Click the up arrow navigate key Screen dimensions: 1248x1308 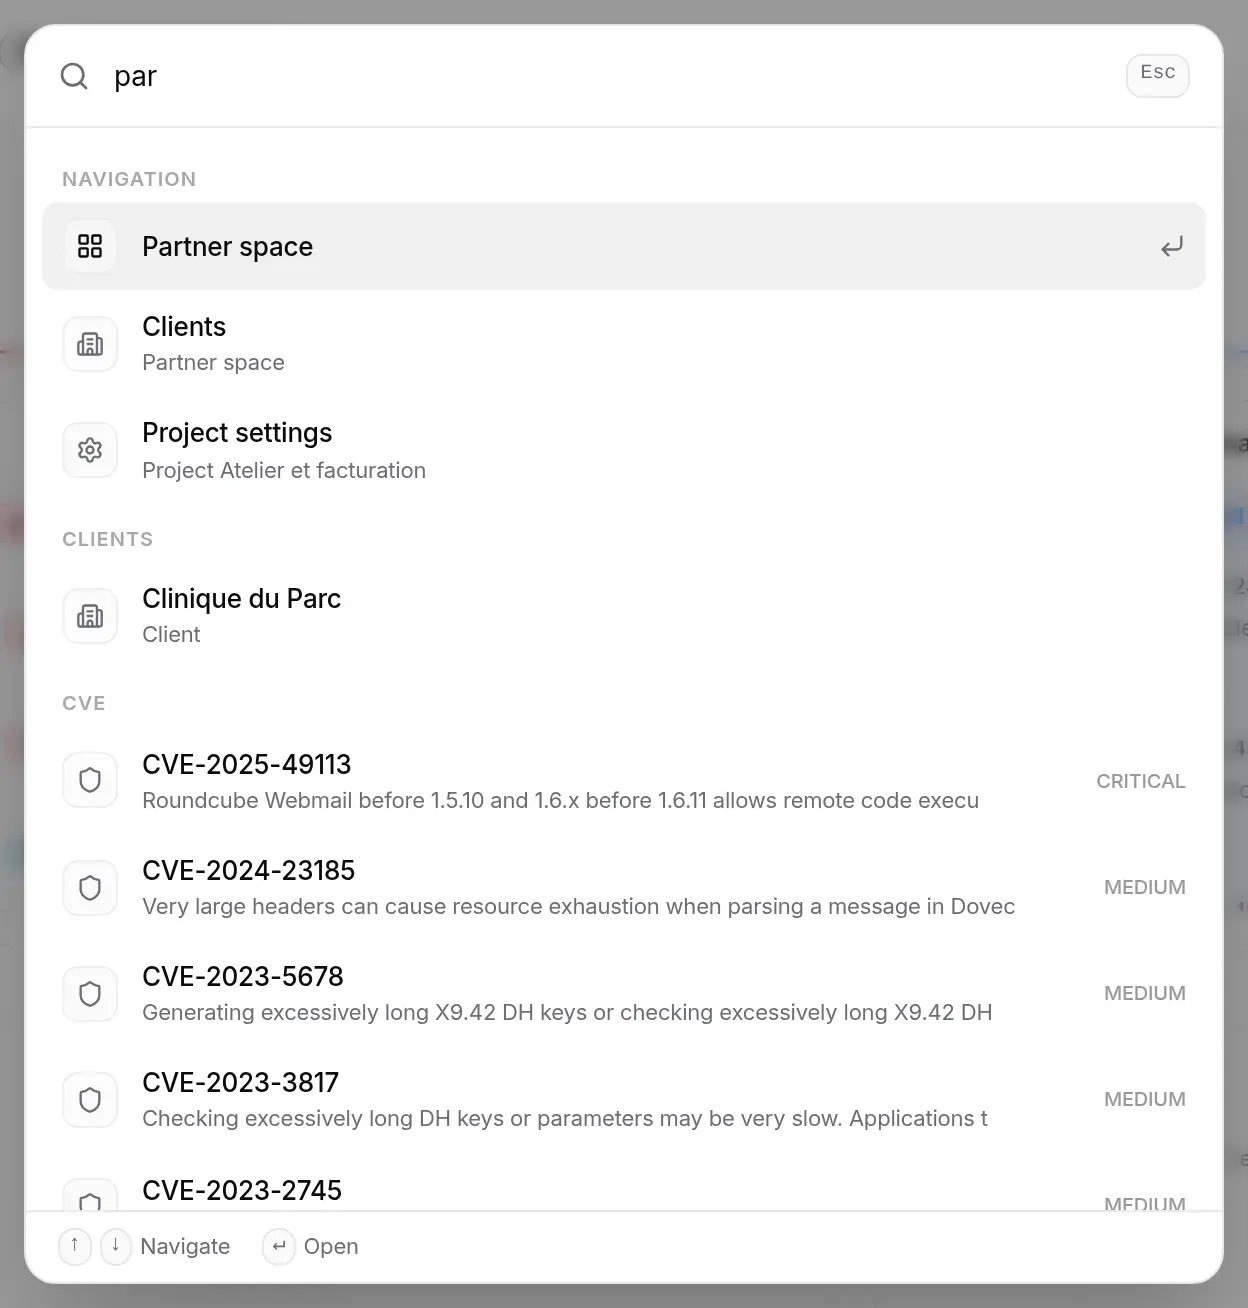[75, 1246]
